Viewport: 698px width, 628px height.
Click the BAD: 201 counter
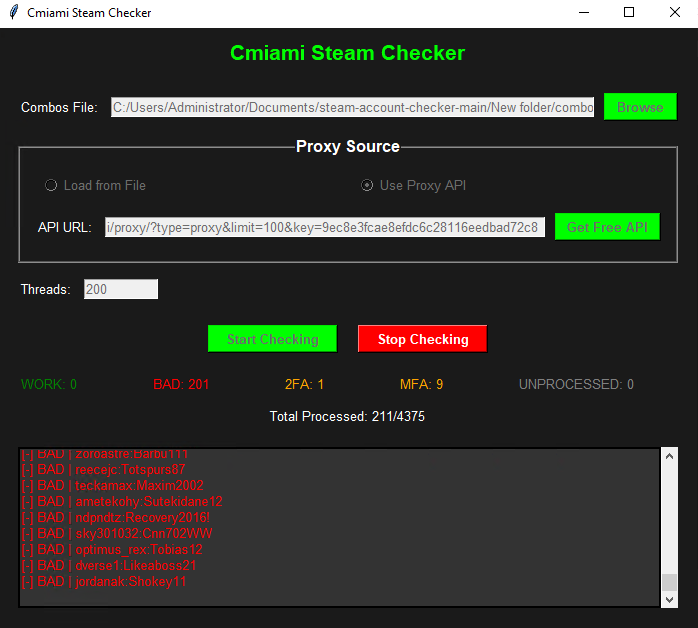[181, 384]
